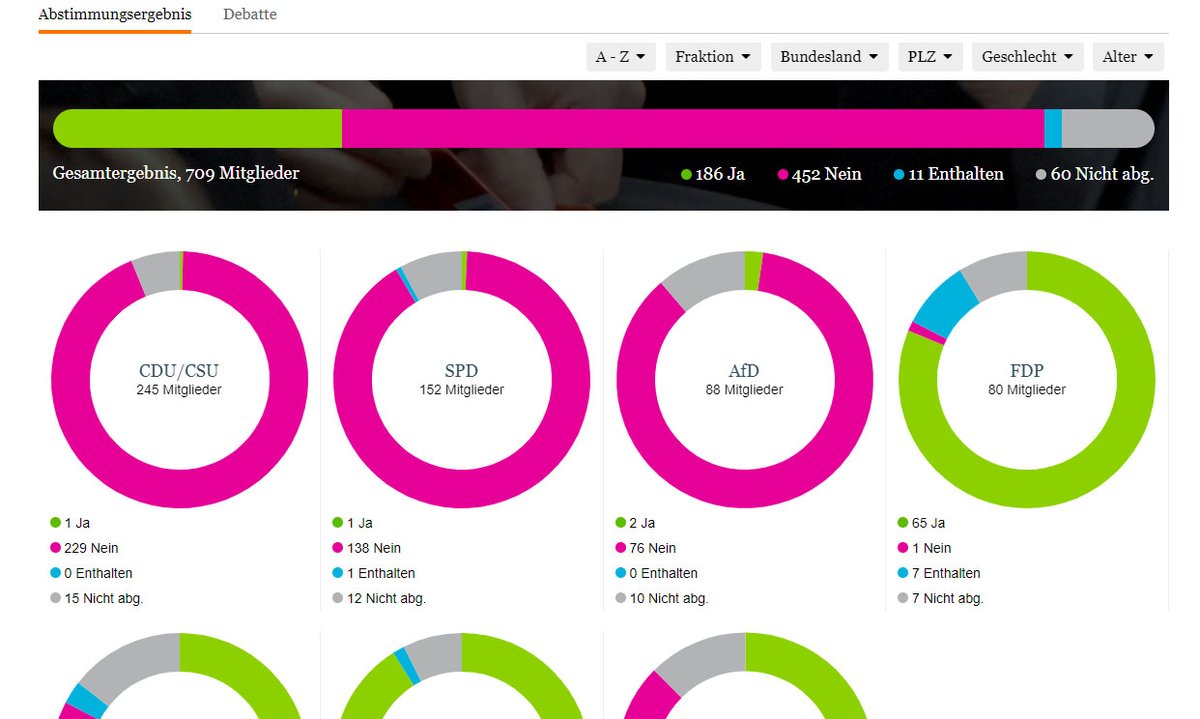
Task: Click the 60 Nicht abg. legend entry
Action: pyautogui.click(x=1095, y=174)
